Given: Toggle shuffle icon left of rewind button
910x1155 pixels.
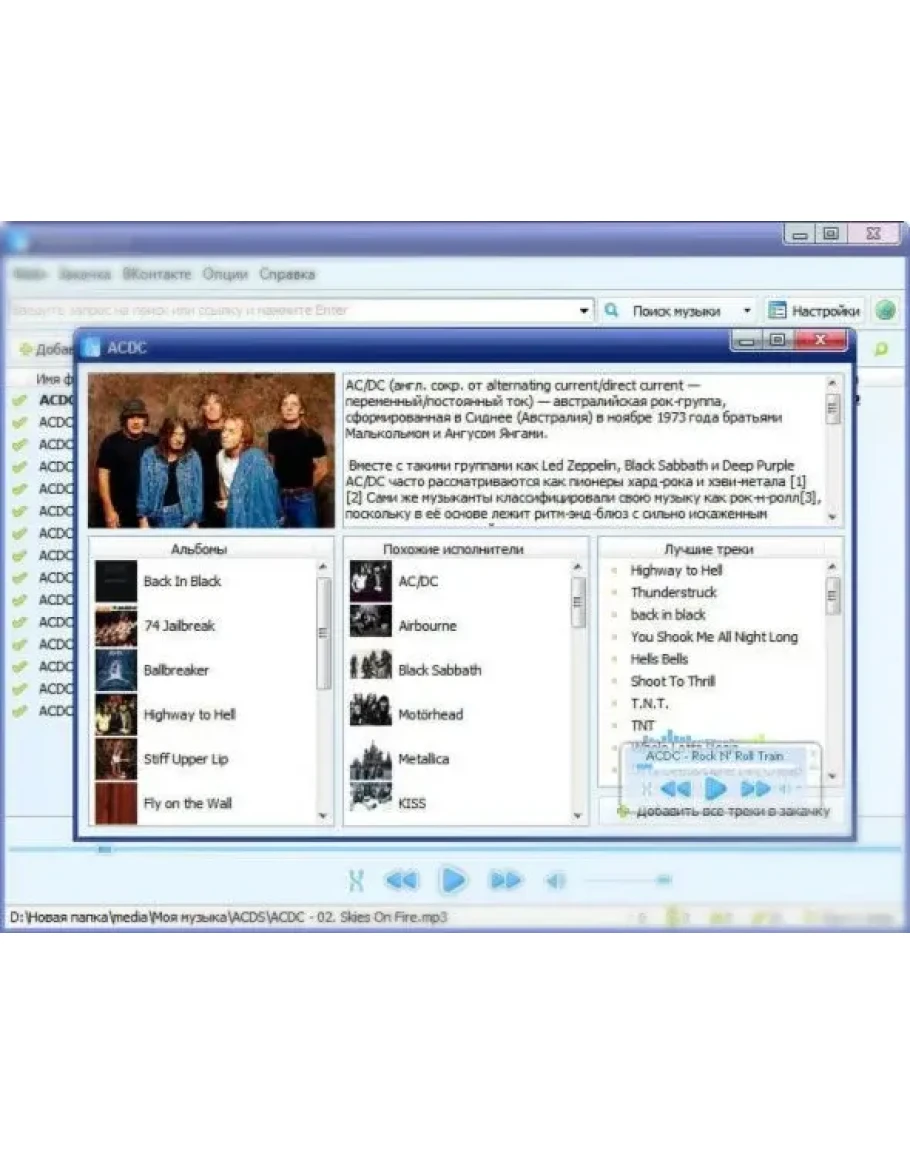Looking at the screenshot, I should tap(355, 880).
